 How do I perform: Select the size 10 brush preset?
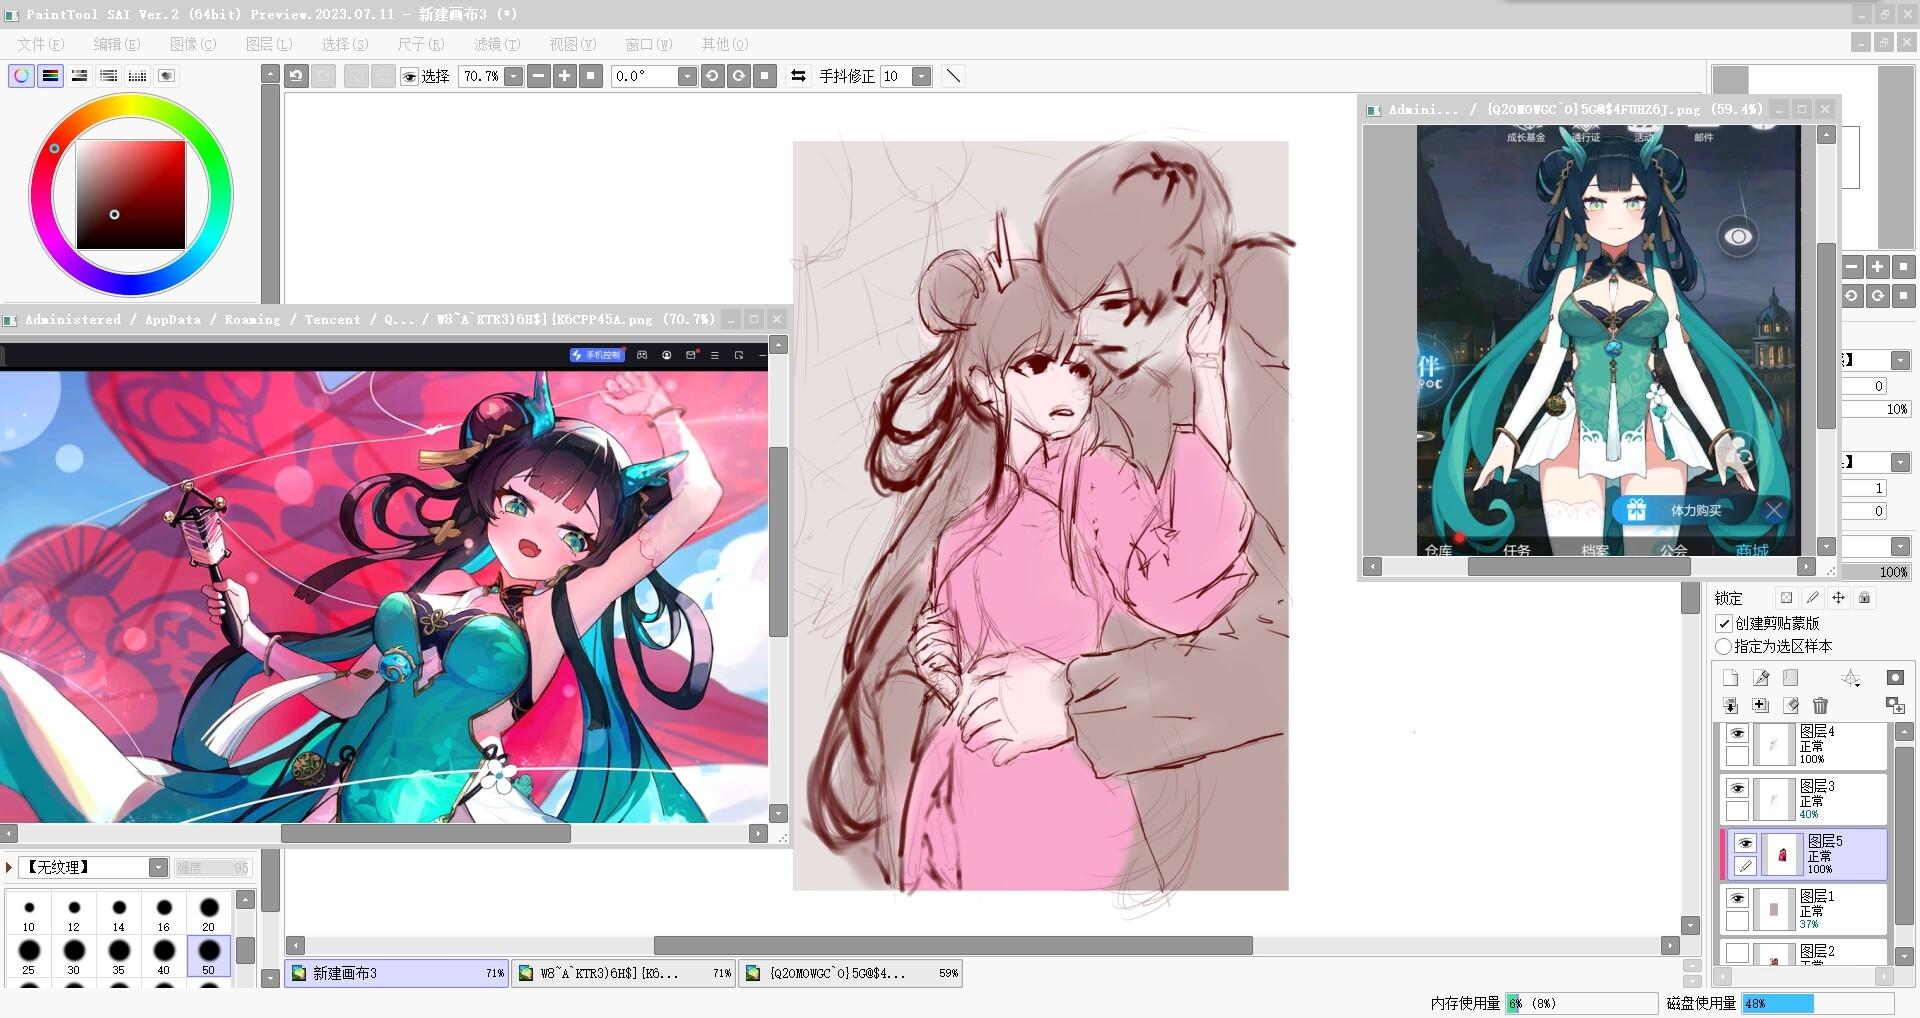(29, 913)
